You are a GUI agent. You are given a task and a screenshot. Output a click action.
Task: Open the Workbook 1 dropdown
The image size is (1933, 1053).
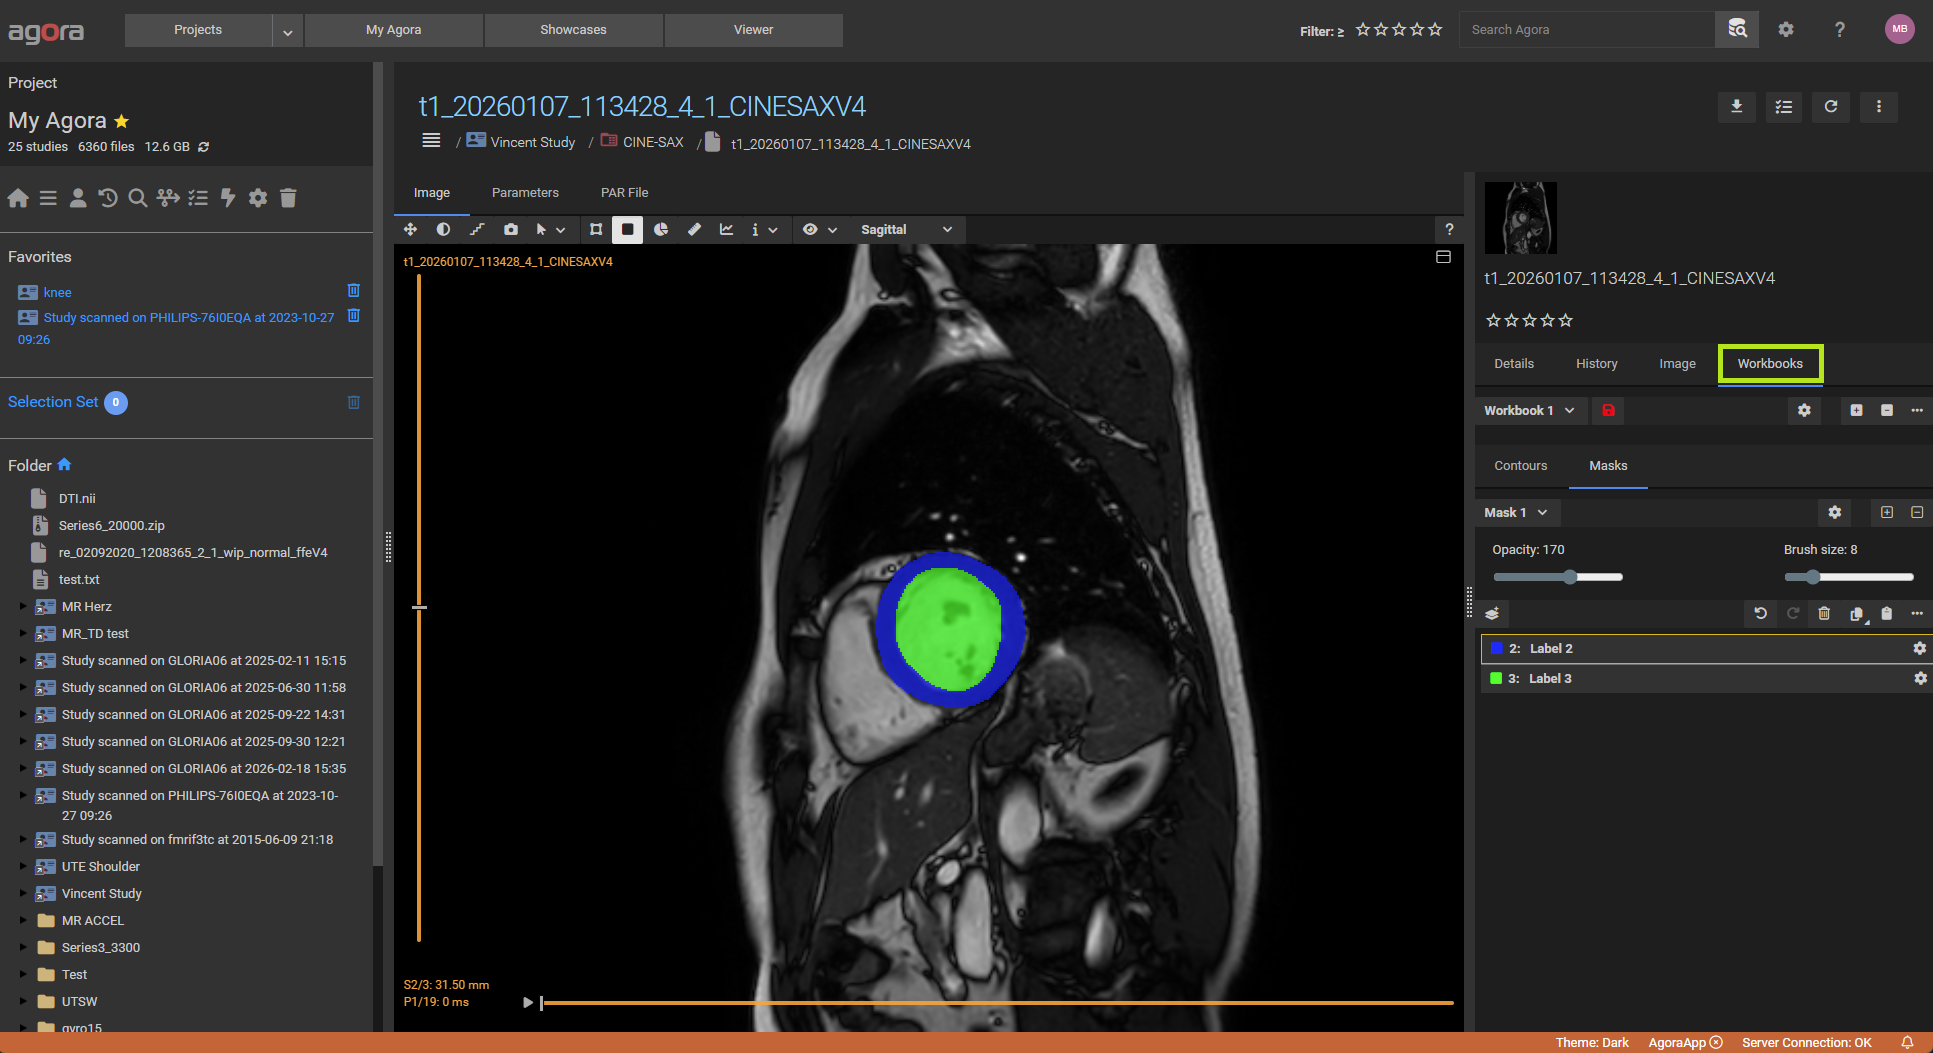(x=1529, y=411)
